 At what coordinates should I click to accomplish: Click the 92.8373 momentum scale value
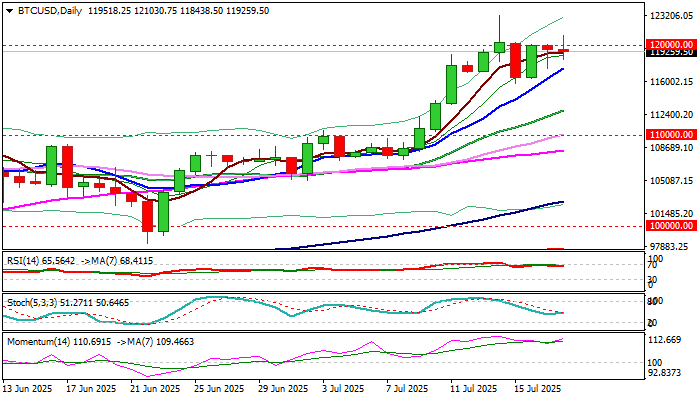[665, 372]
